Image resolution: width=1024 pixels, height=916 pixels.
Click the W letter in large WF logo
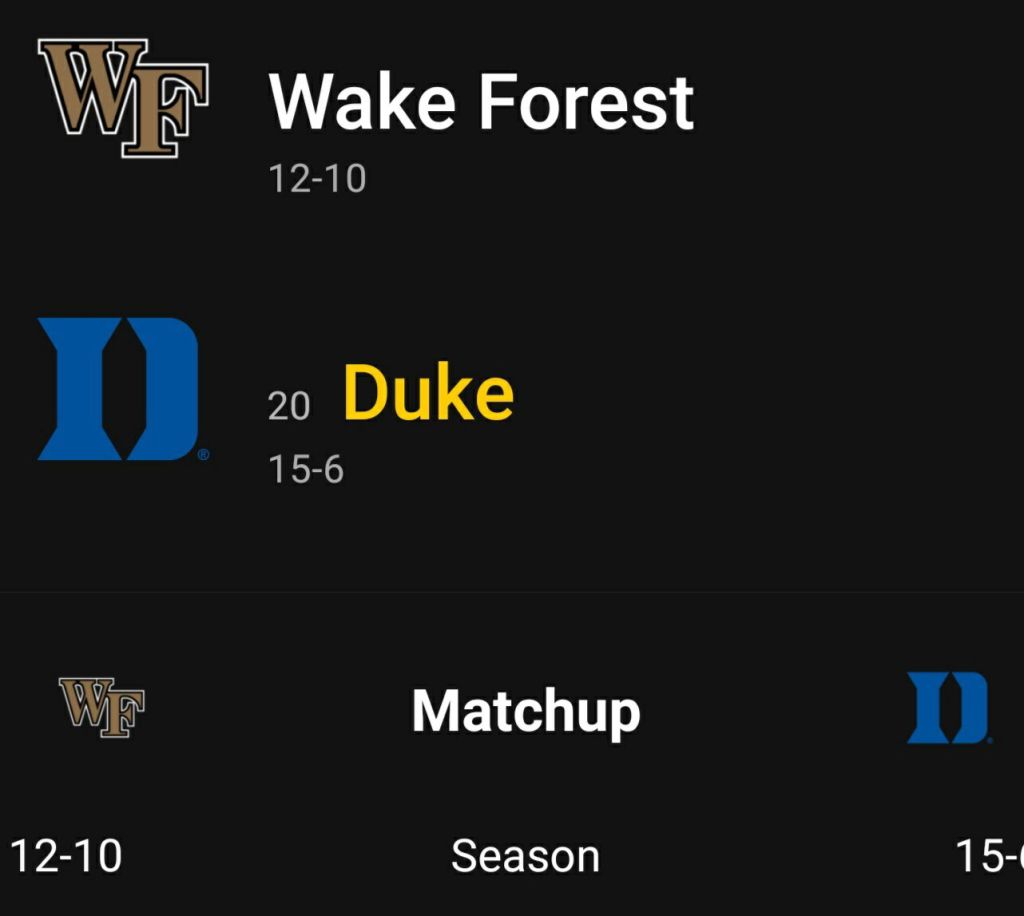pos(88,85)
